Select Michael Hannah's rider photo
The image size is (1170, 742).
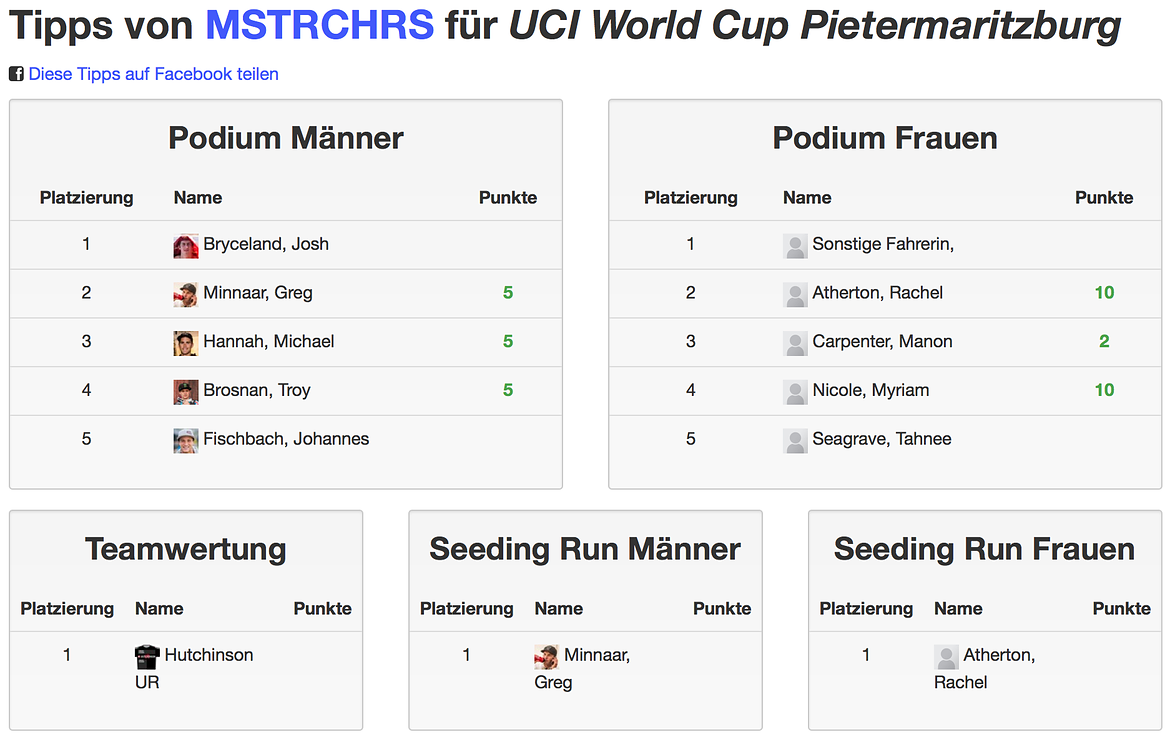point(186,343)
